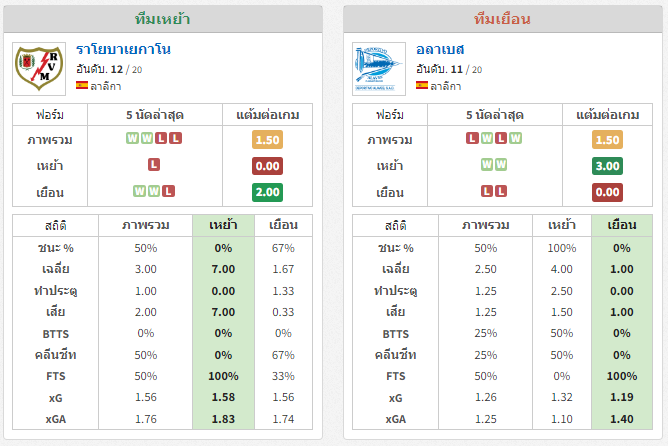Click the Spanish flag beside the away team's league
Screen dimensions: 668x446
pos(422,86)
